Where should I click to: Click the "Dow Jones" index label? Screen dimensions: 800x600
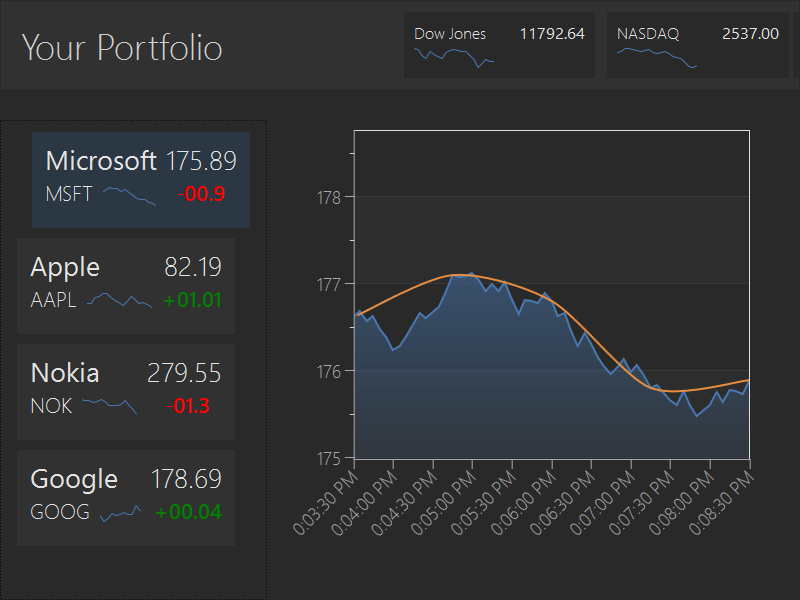point(449,34)
